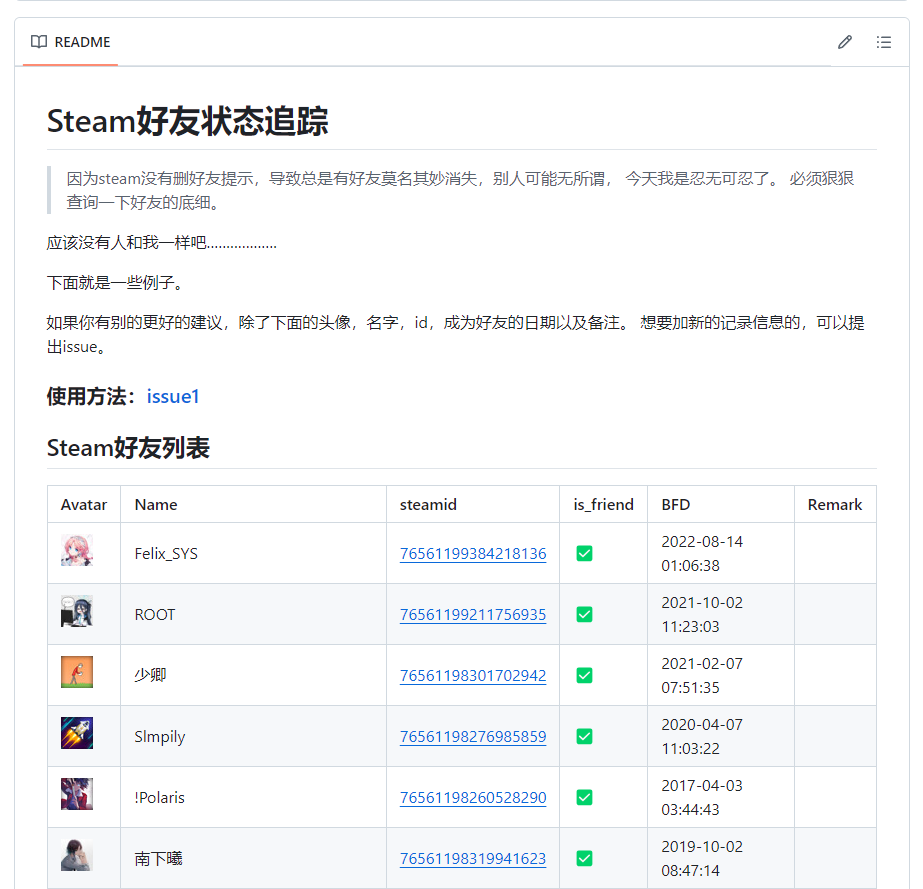Click the Remark column header

click(835, 505)
